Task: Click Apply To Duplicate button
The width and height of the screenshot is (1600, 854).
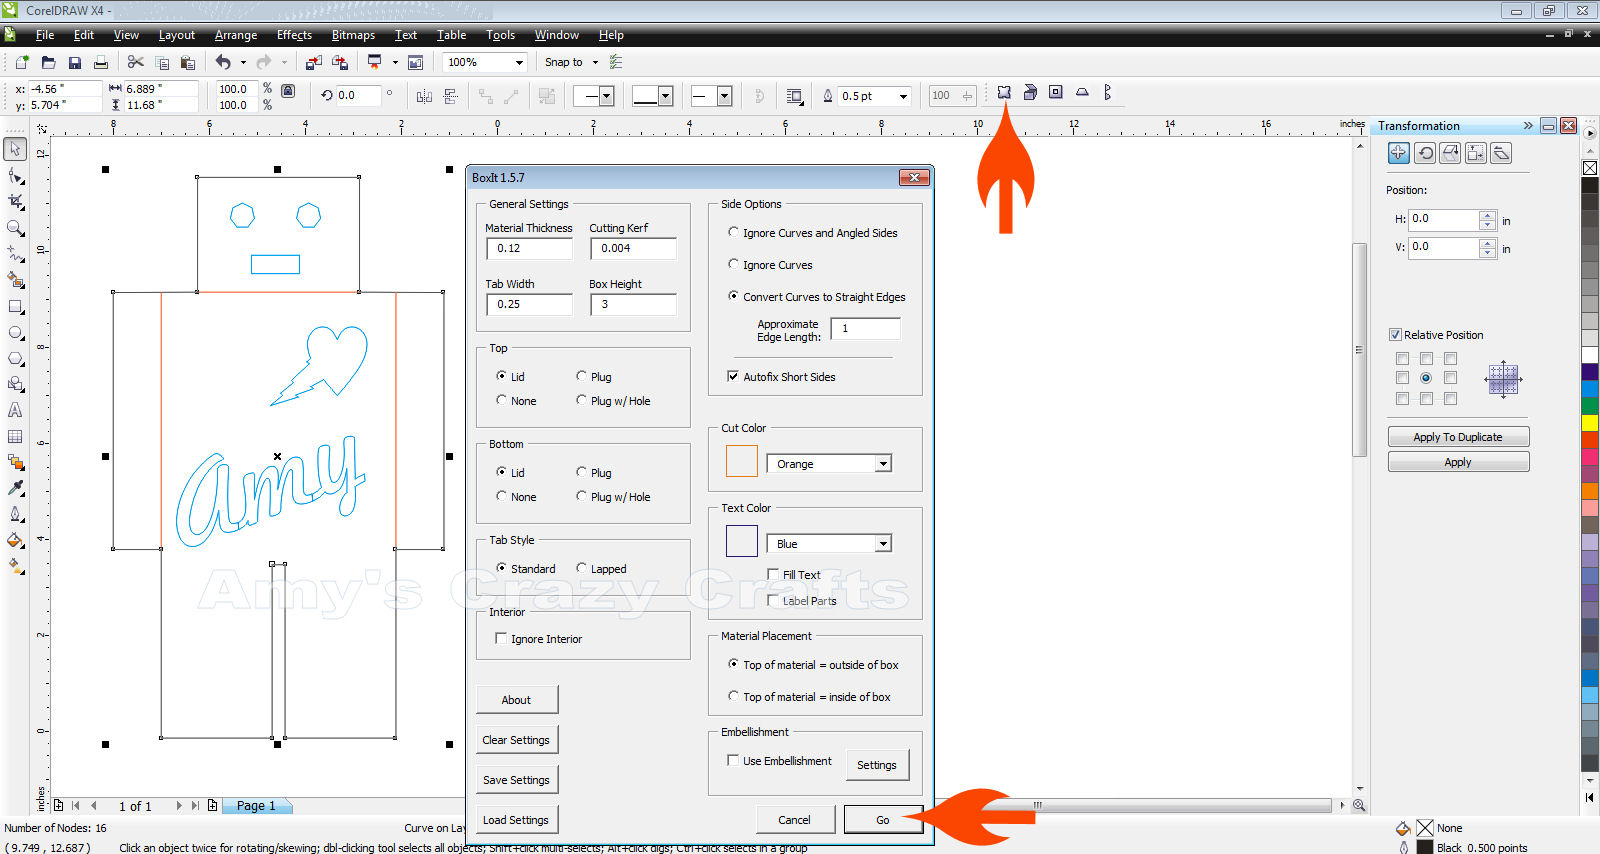Action: coord(1458,437)
